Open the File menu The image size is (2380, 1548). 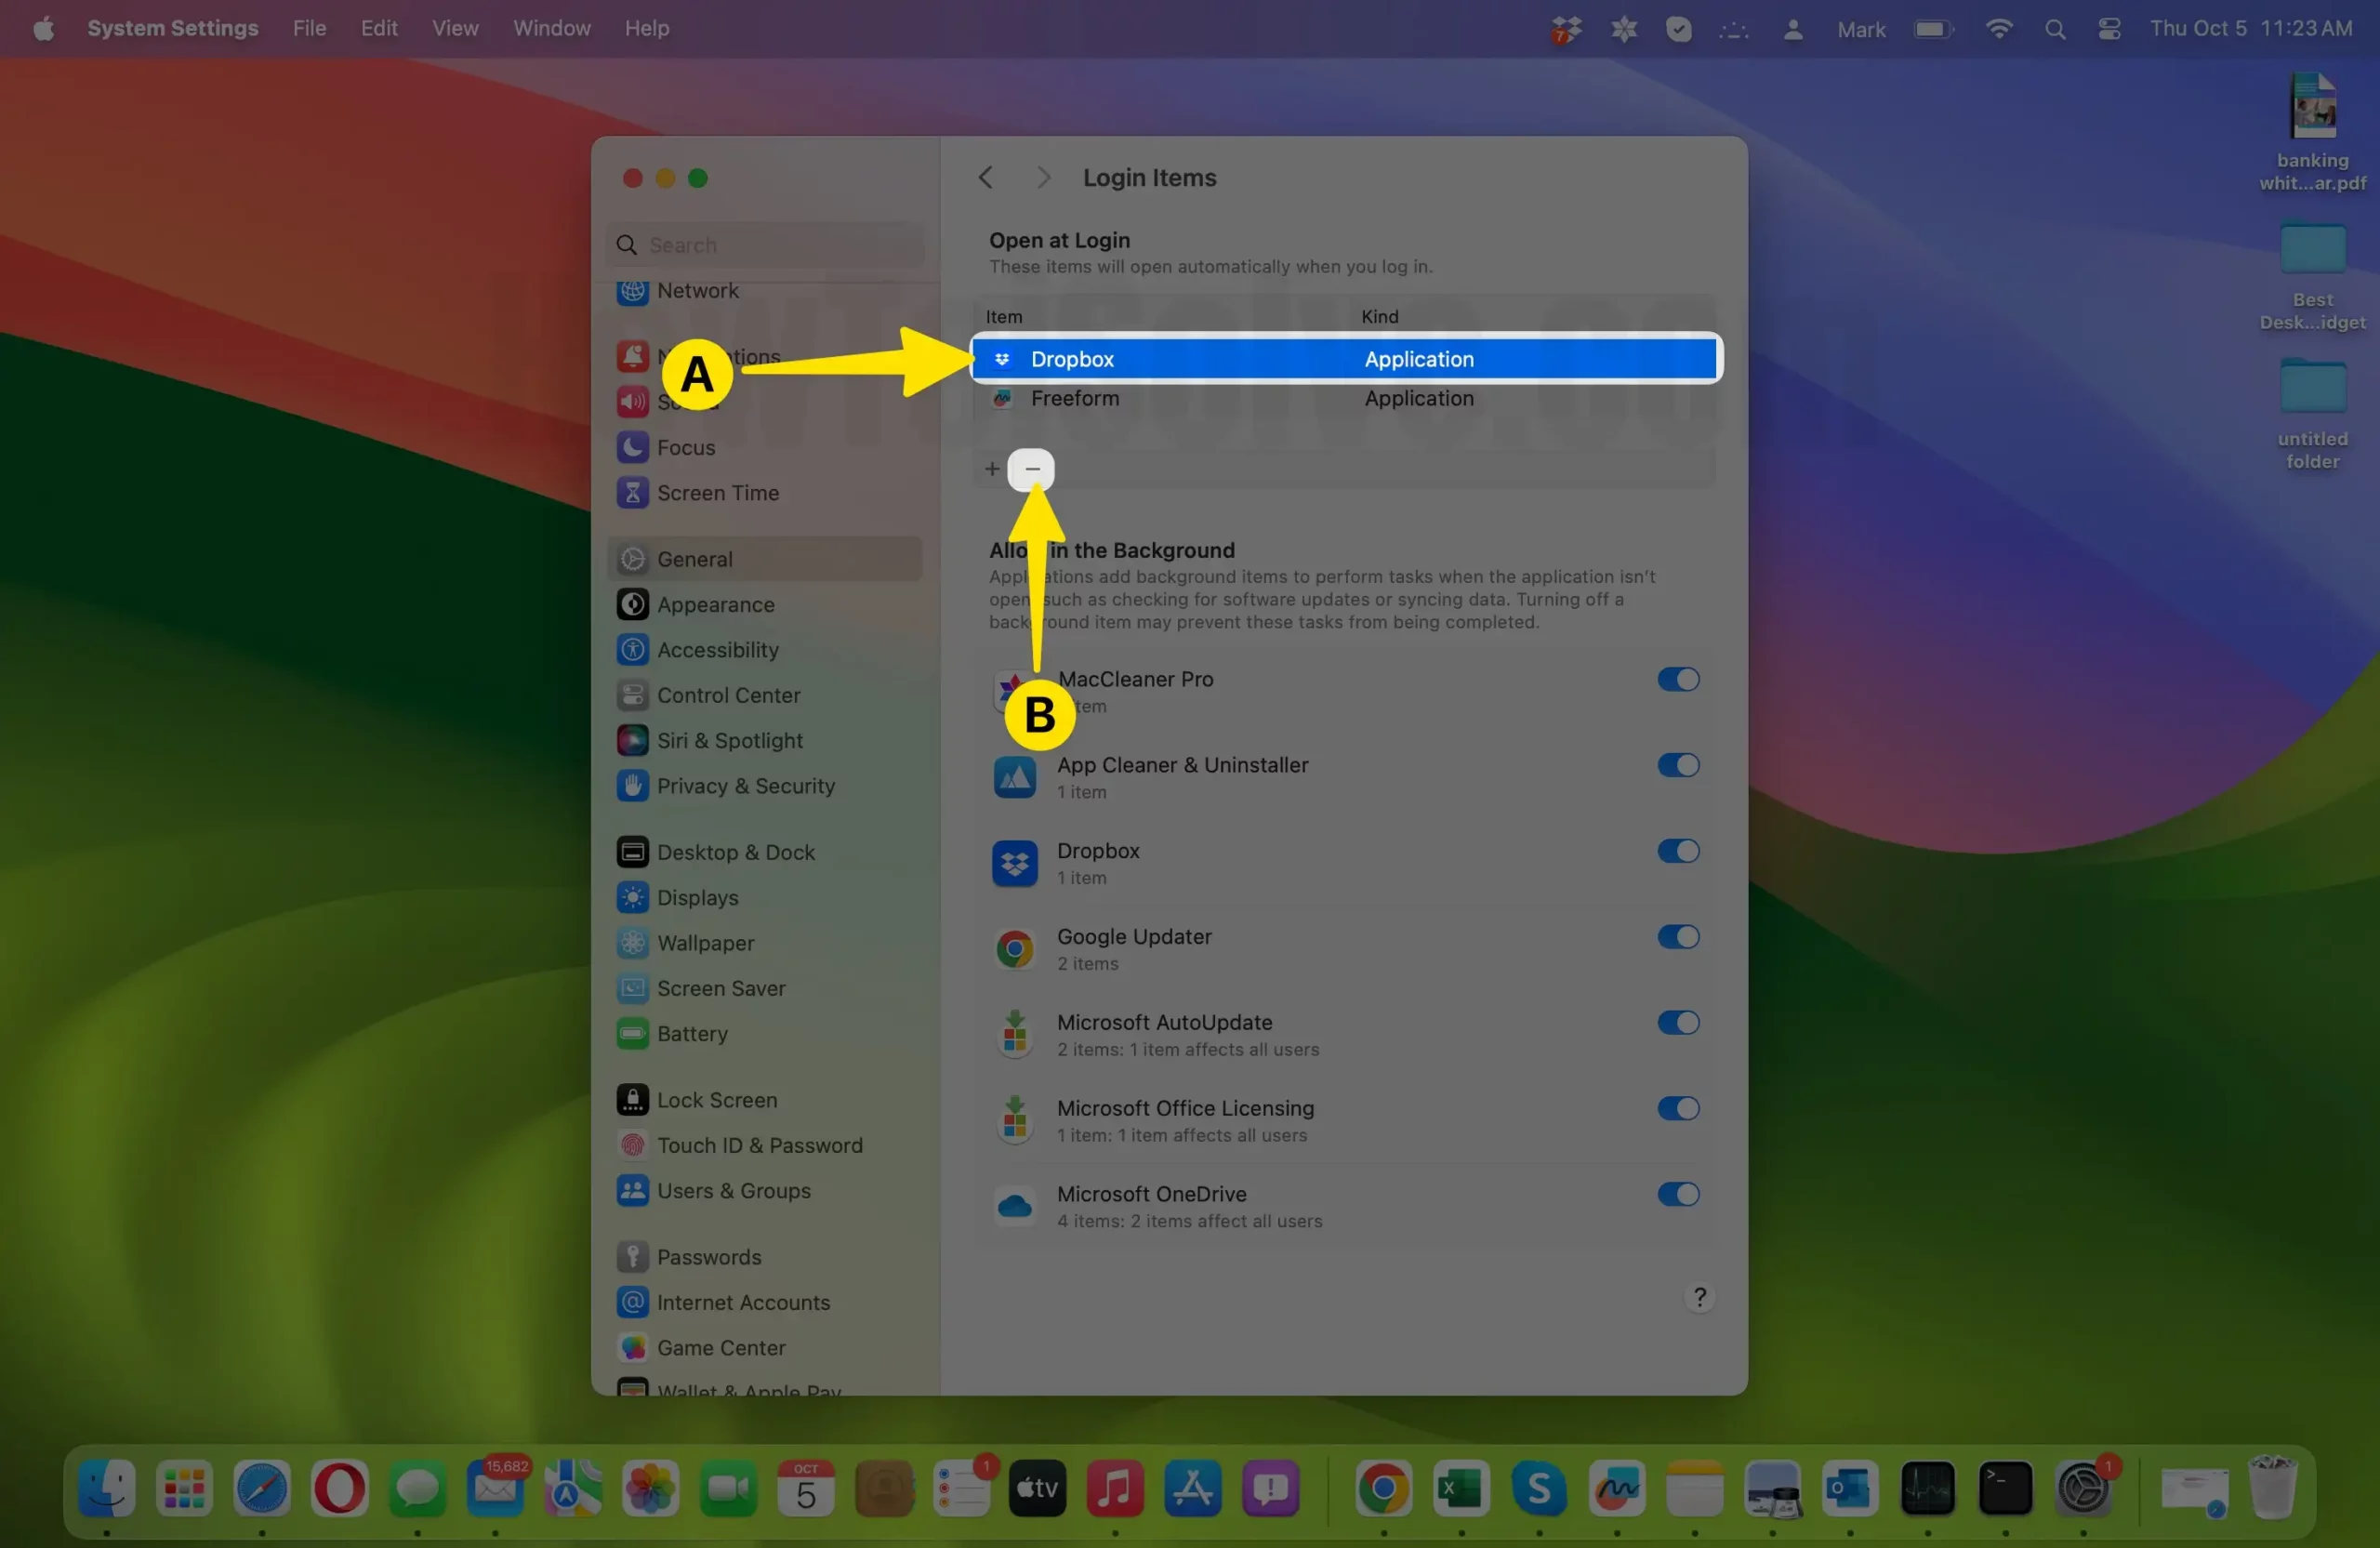[x=309, y=28]
